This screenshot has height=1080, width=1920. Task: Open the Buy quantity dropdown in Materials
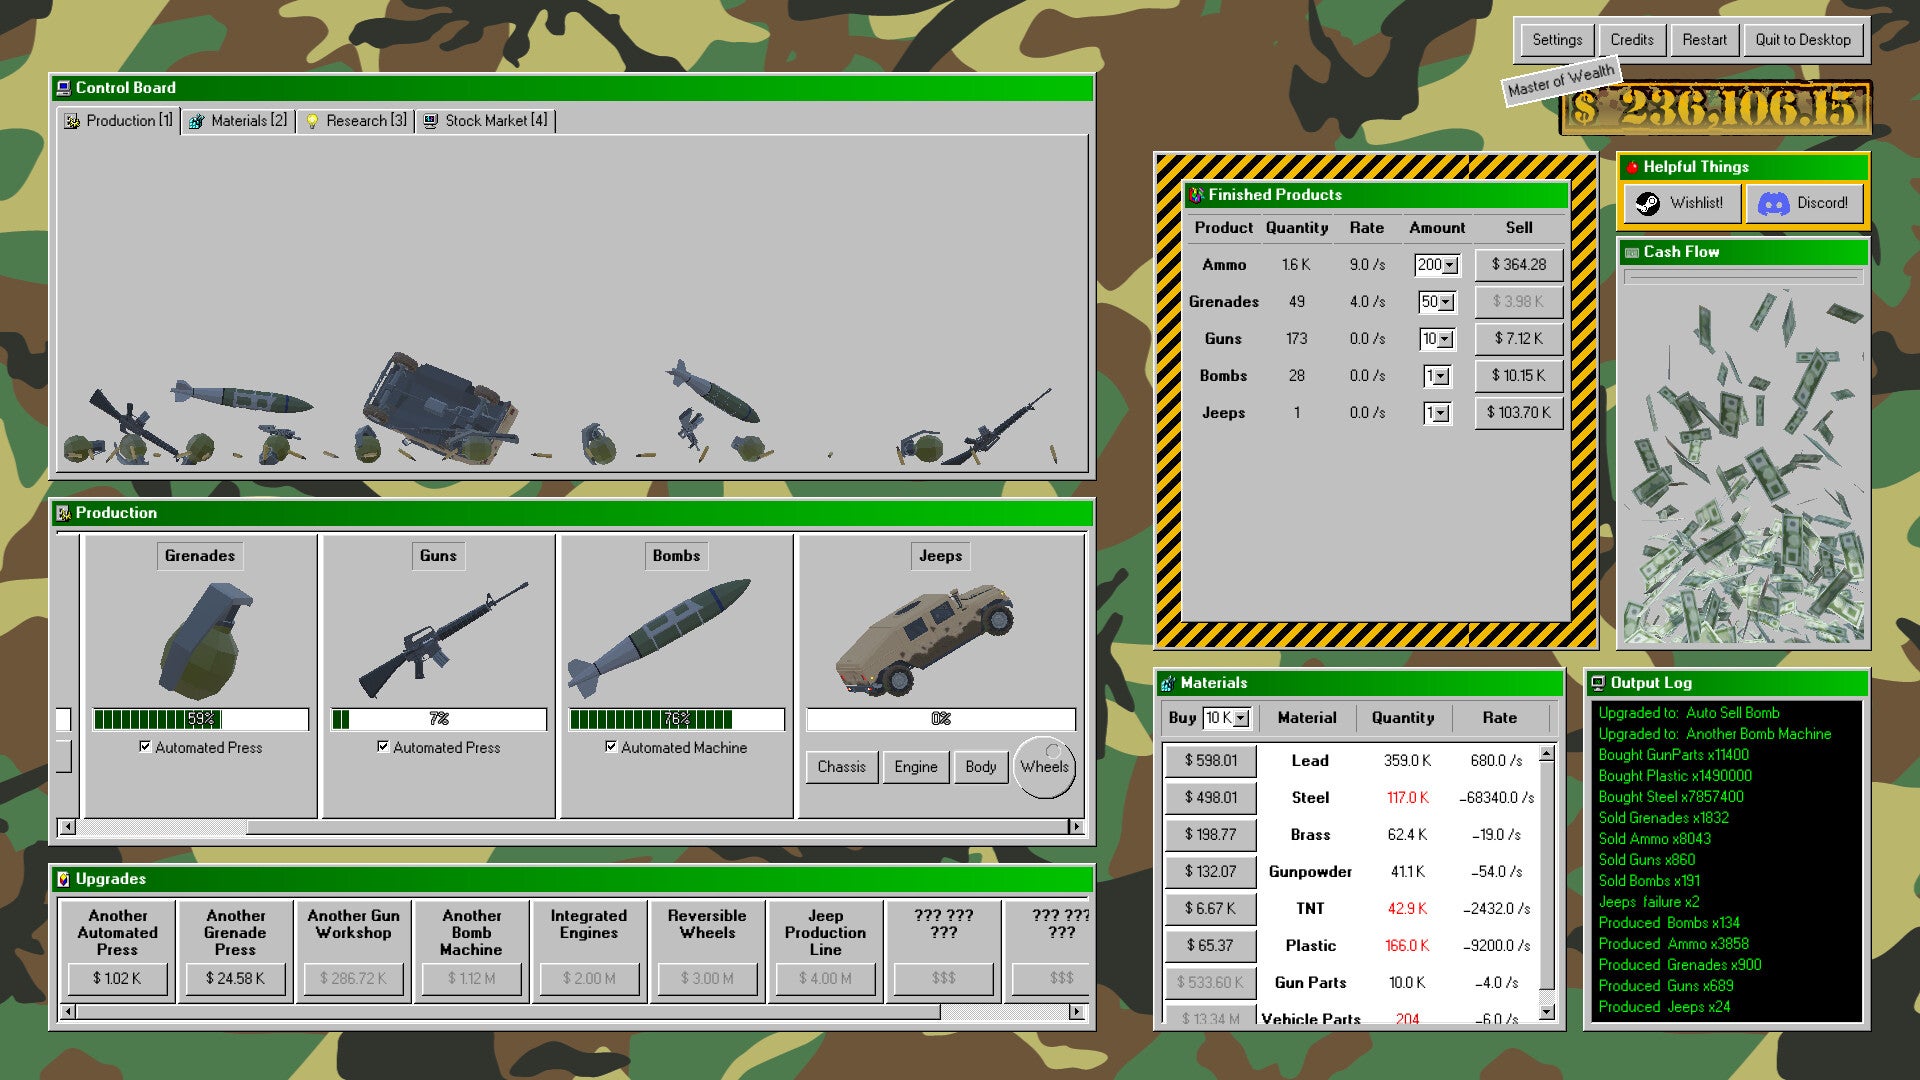(x=1240, y=718)
